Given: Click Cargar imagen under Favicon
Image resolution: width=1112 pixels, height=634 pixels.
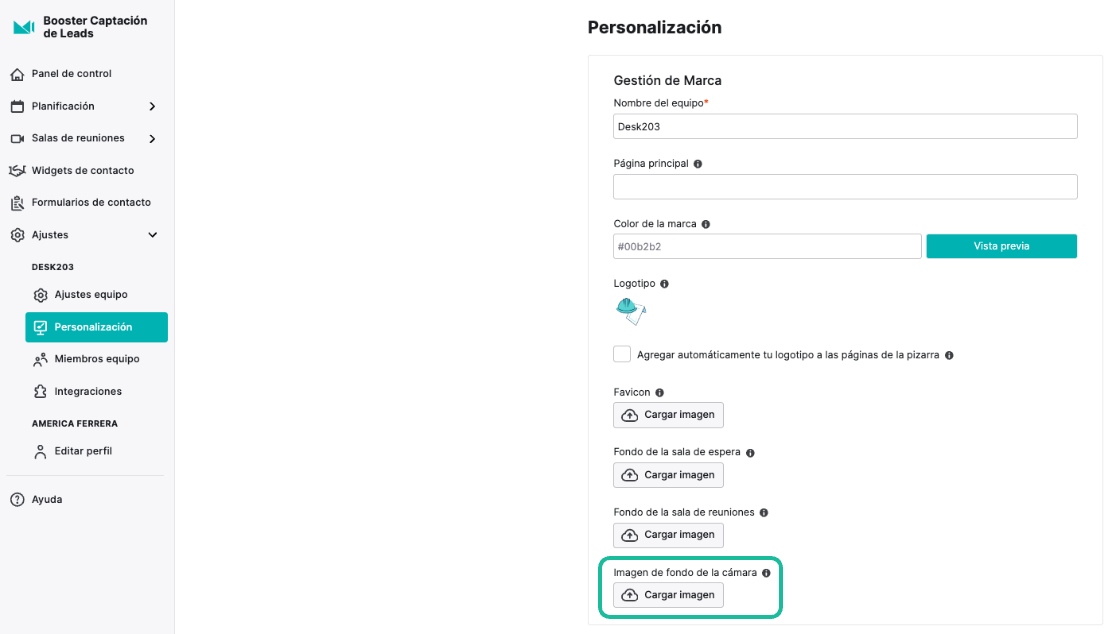Looking at the screenshot, I should click(x=668, y=415).
